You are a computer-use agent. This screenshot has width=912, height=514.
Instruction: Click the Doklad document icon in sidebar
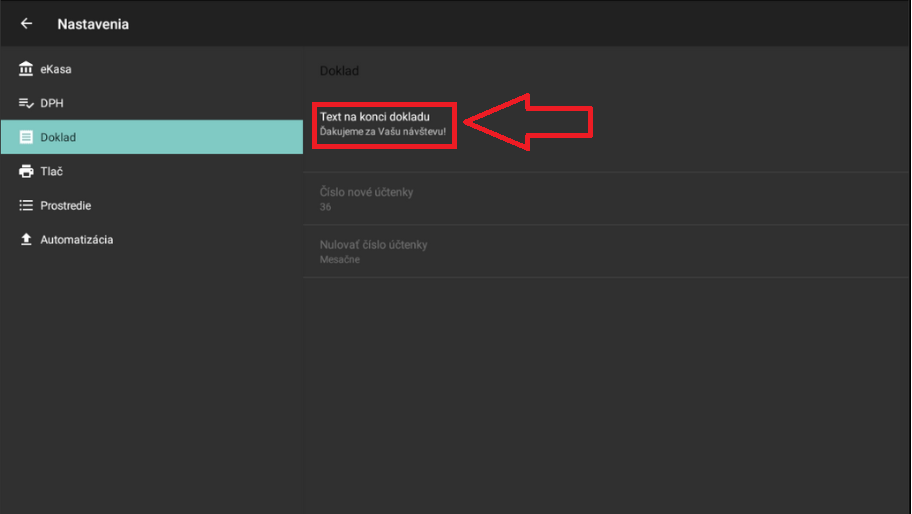tap(26, 137)
